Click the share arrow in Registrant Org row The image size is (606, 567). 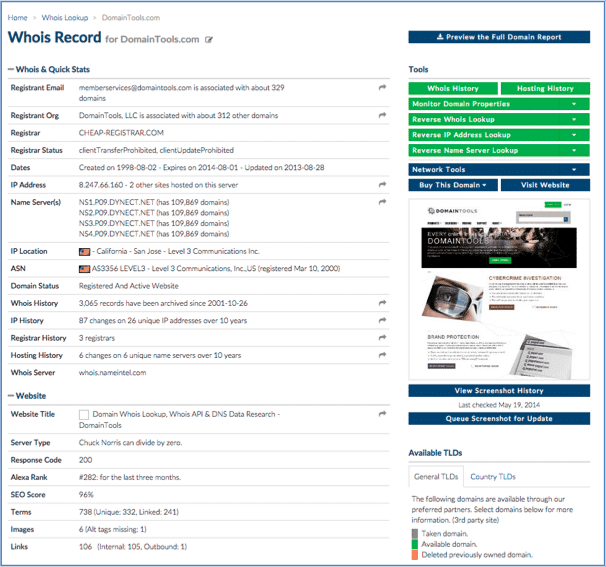(x=382, y=115)
